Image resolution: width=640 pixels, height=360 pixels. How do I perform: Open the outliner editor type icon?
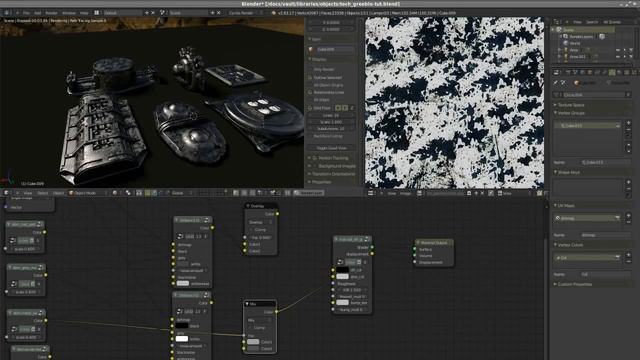(x=557, y=22)
